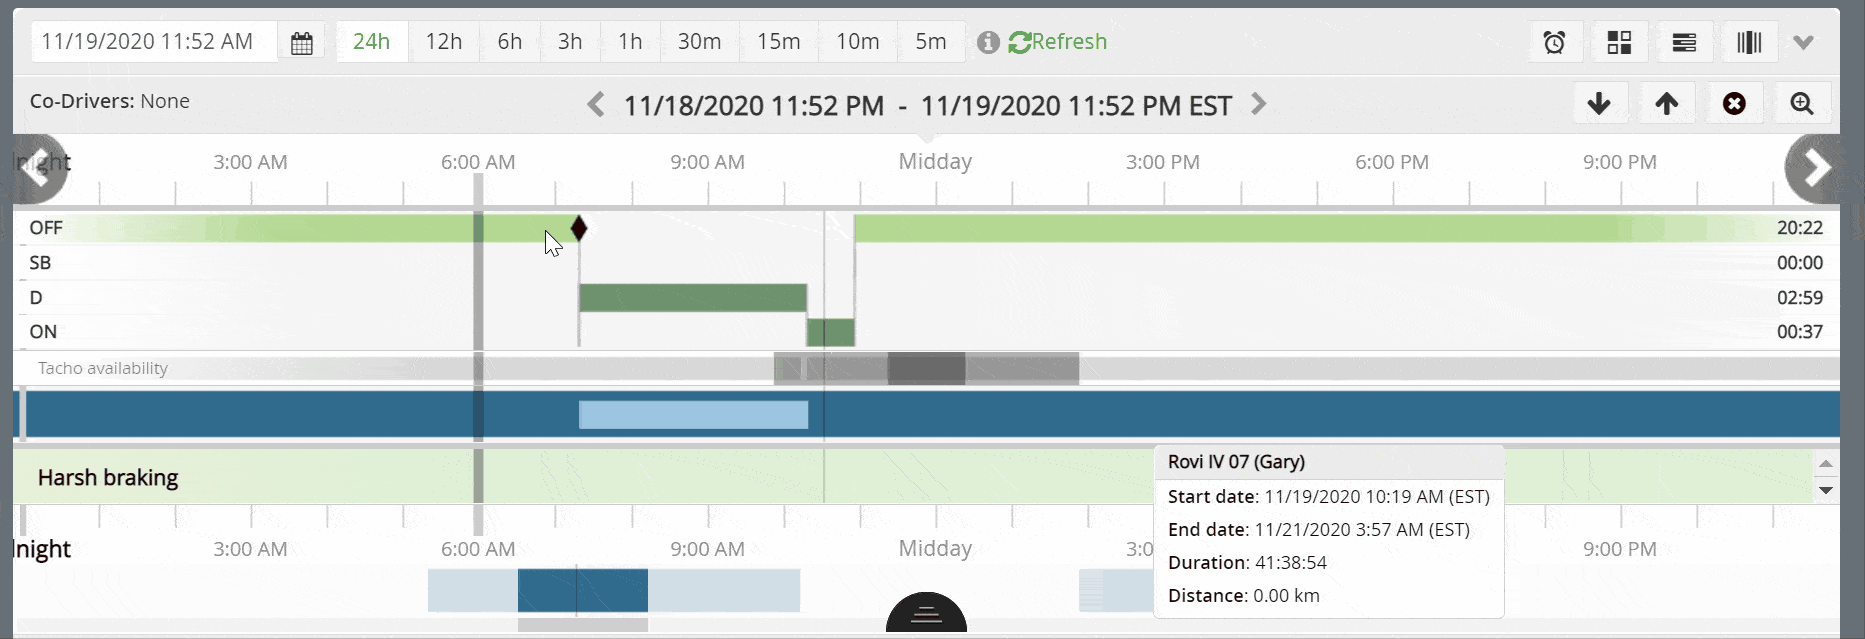Go to next date range arrow
1865x639 pixels.
[1259, 104]
